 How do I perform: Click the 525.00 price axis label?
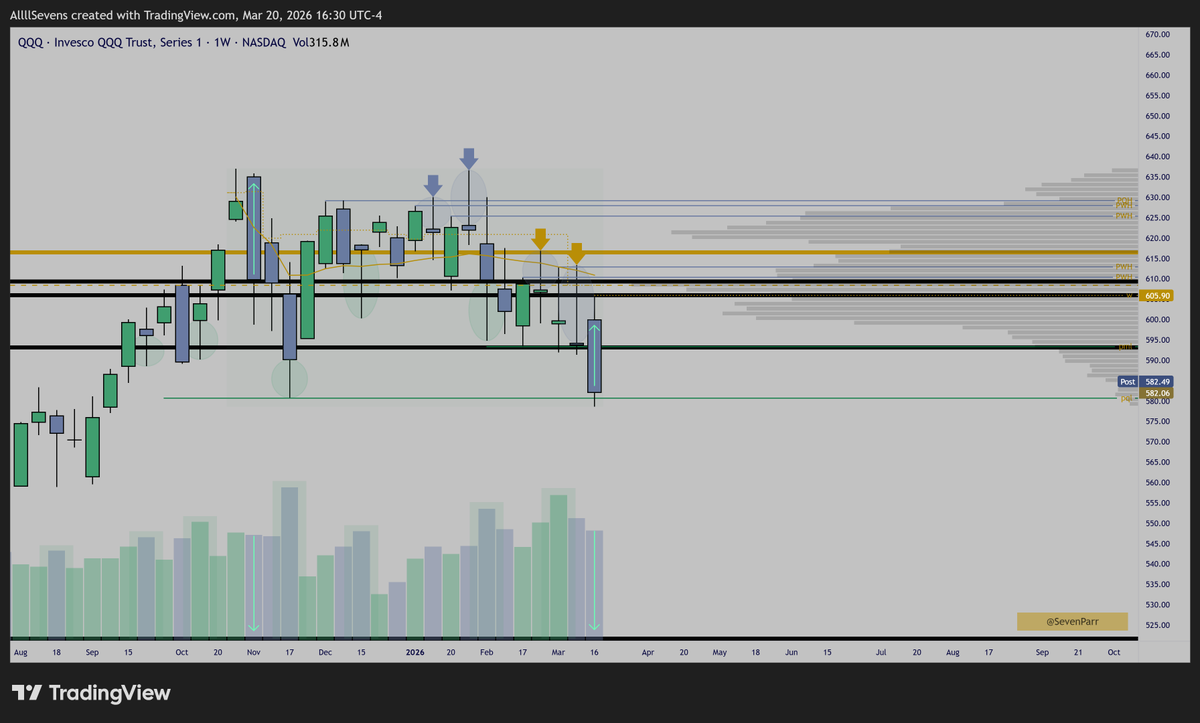point(1158,626)
